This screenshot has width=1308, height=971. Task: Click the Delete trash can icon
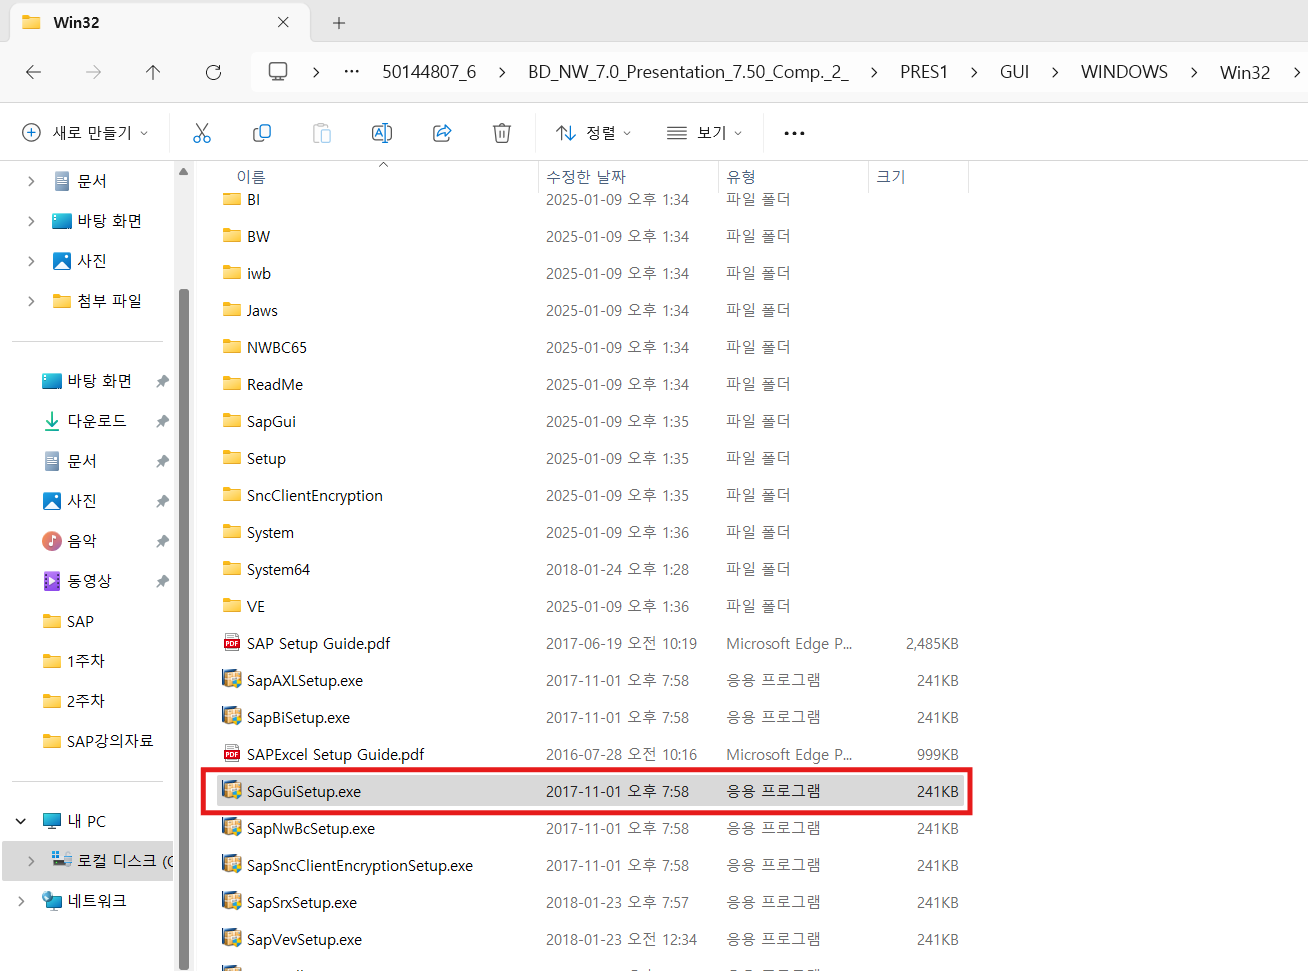pos(502,133)
